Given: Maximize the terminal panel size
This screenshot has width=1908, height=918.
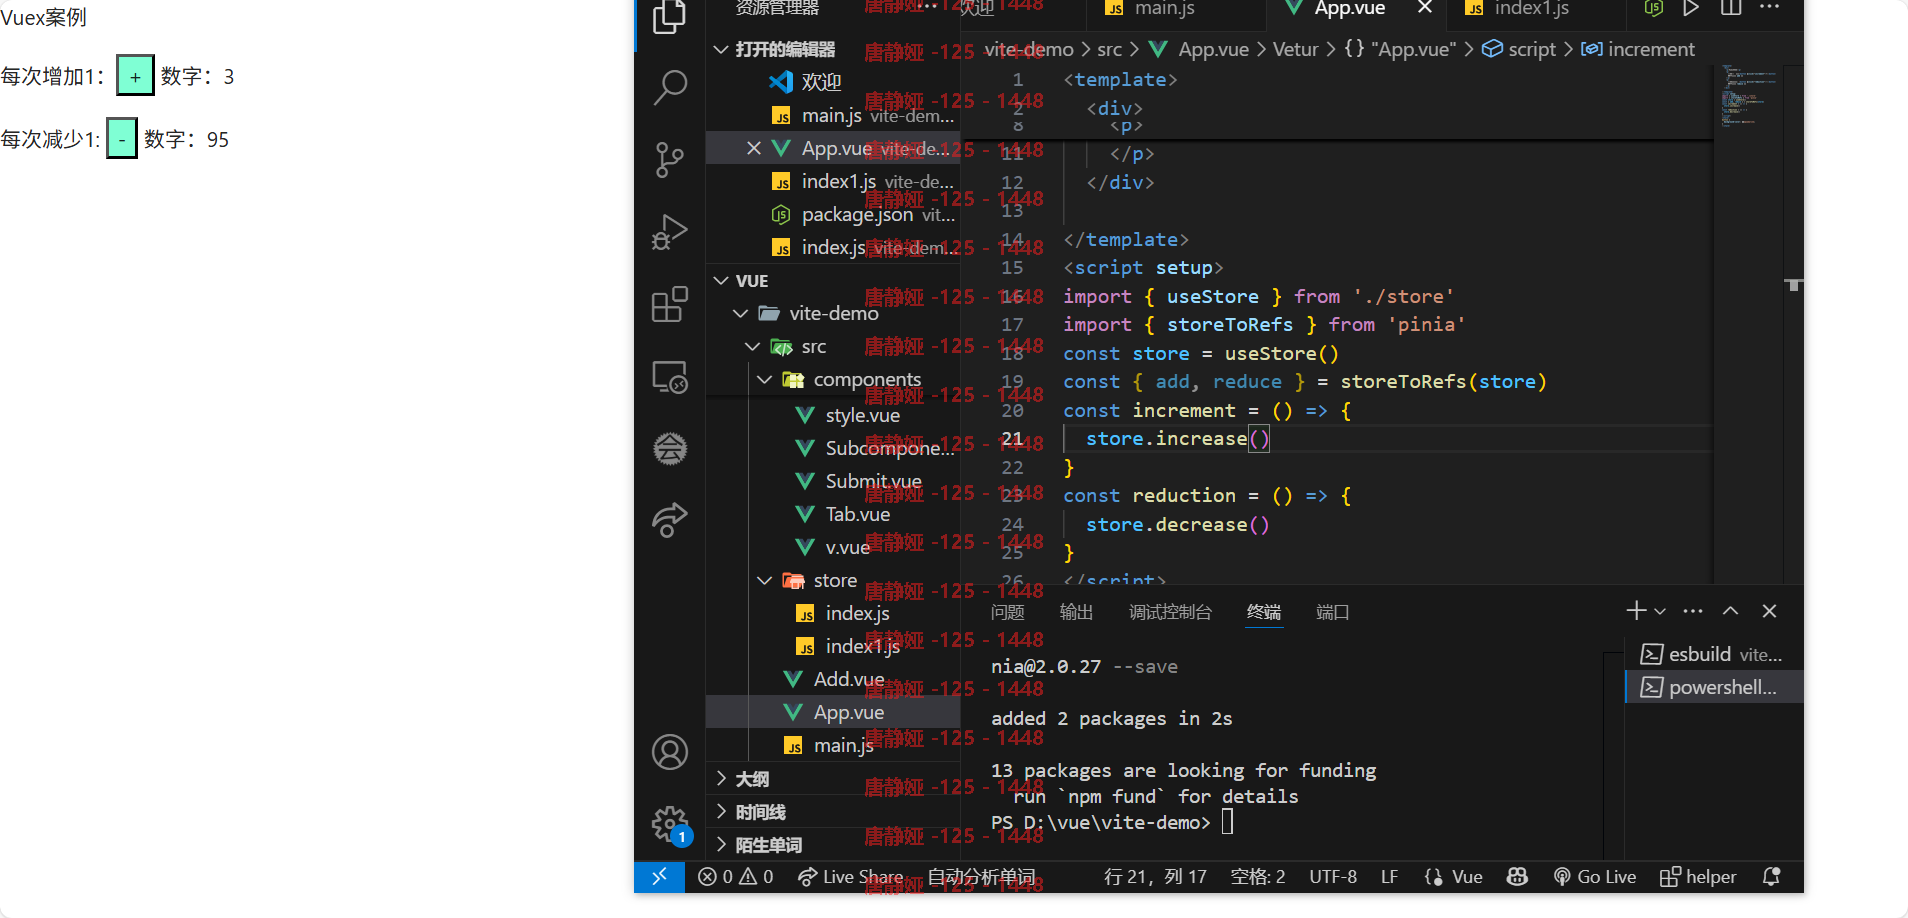Looking at the screenshot, I should click(x=1730, y=611).
